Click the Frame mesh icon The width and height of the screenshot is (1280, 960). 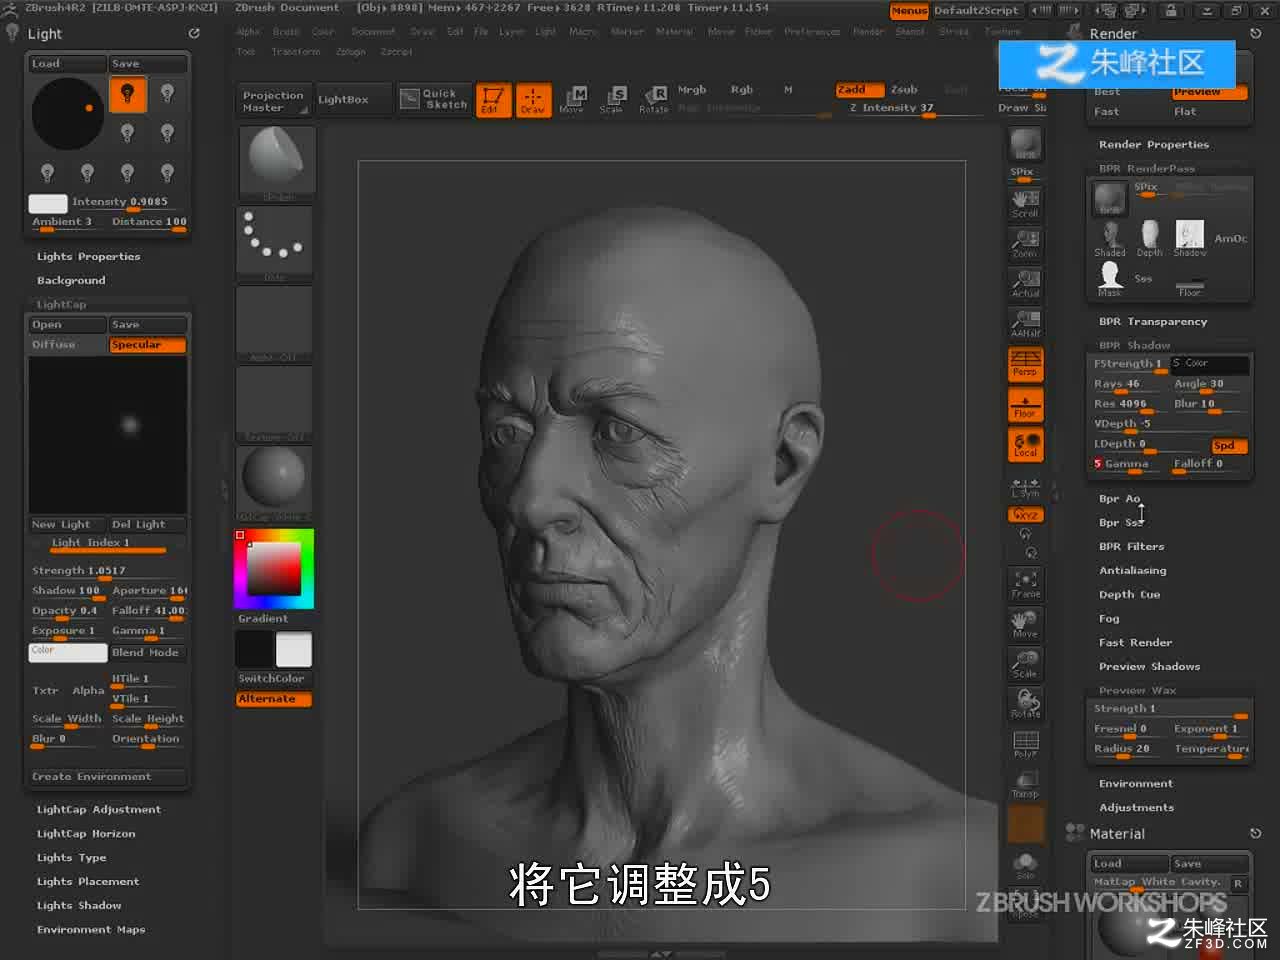(x=1025, y=584)
